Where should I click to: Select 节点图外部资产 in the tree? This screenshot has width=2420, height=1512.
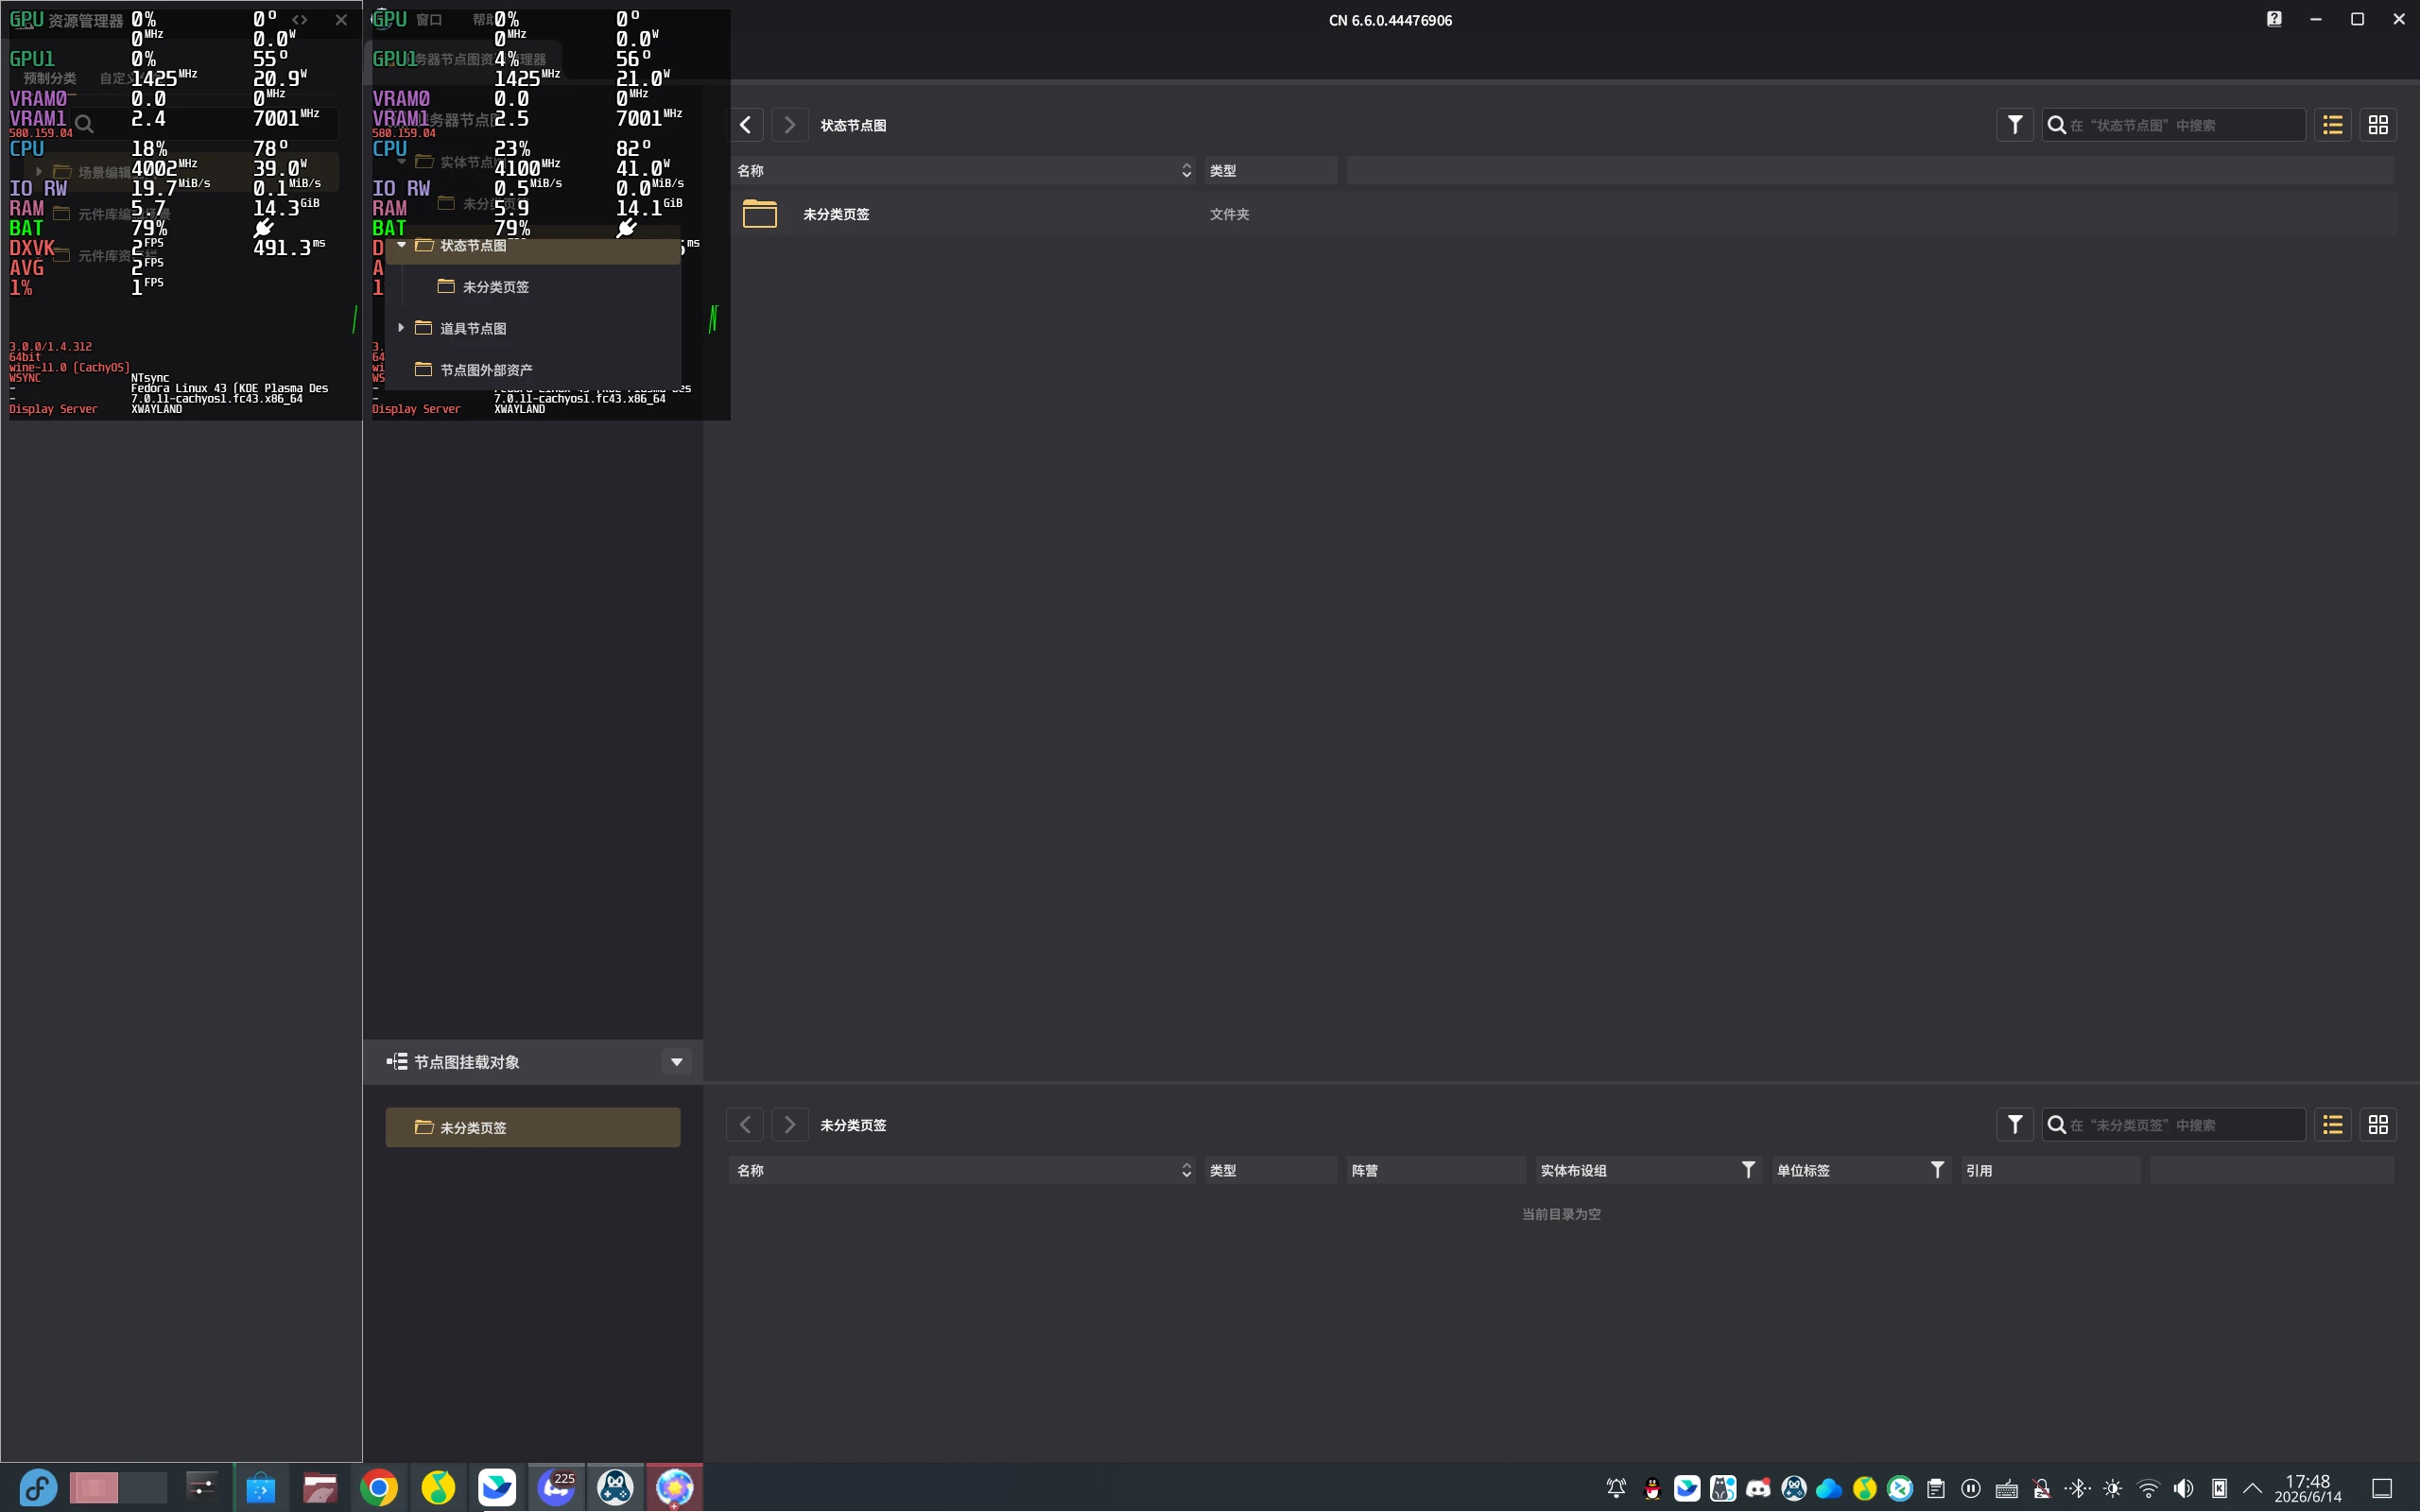[x=486, y=370]
